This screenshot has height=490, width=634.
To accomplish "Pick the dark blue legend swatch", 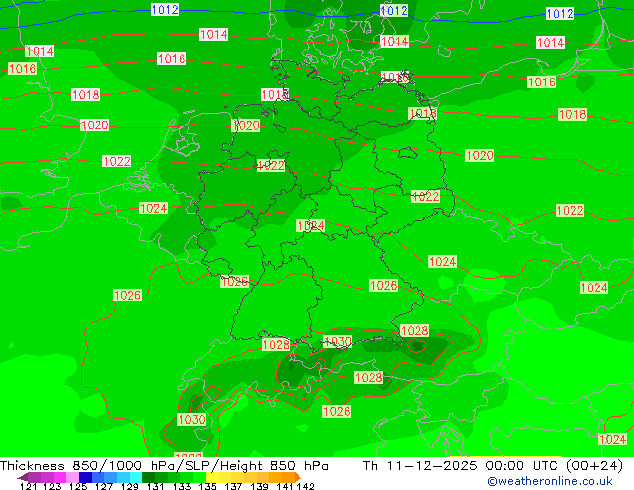I will [85, 477].
